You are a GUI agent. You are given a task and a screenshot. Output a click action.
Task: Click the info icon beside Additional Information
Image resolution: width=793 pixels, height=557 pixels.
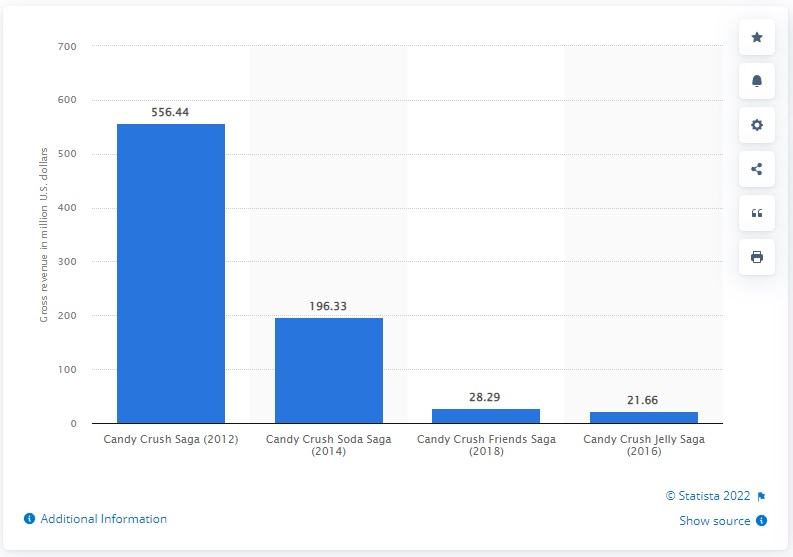point(29,519)
